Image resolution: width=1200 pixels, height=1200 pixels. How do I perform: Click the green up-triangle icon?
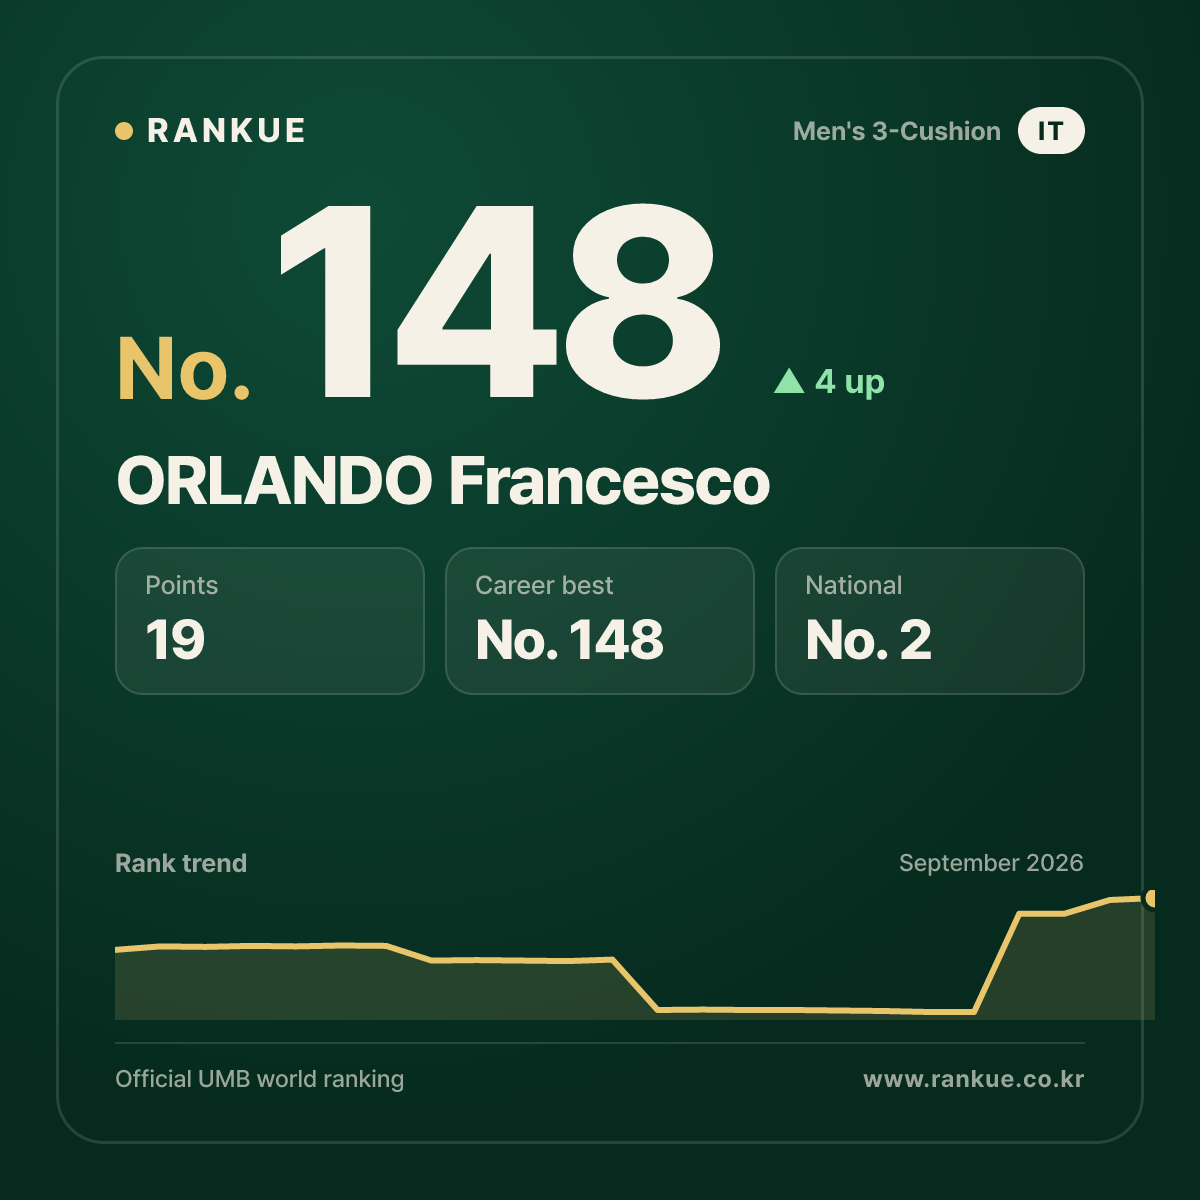789,380
